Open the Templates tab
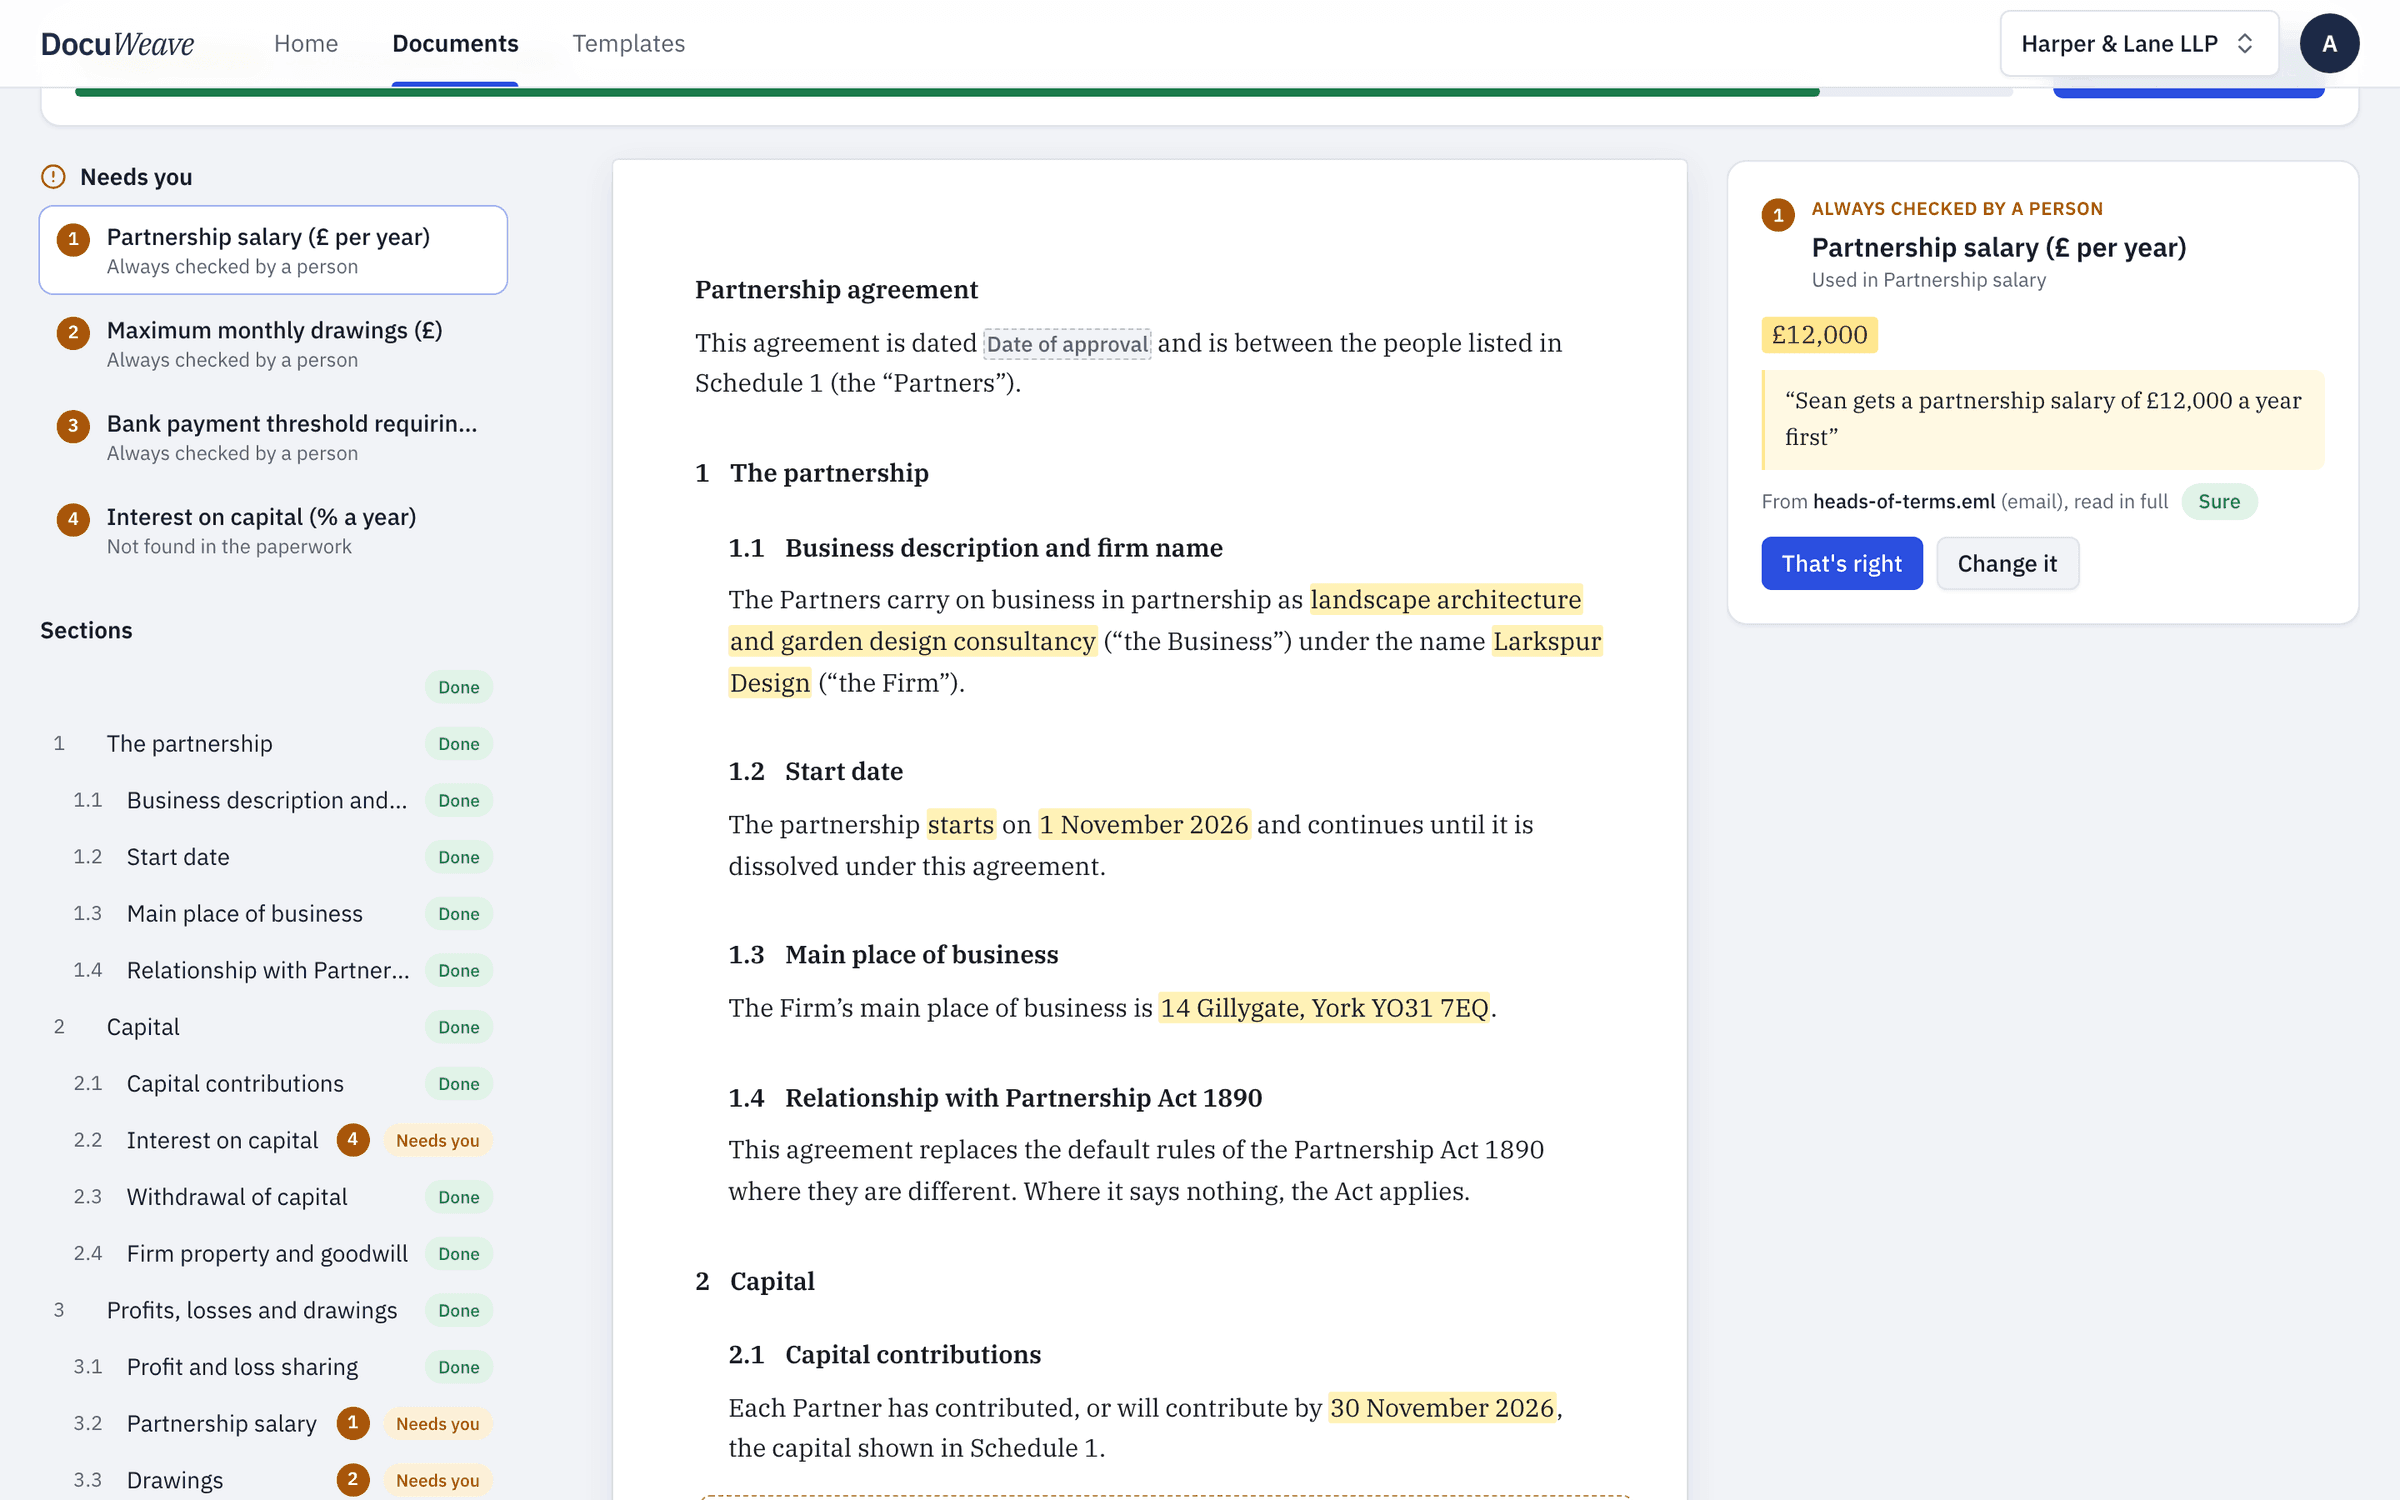The width and height of the screenshot is (2400, 1500). point(629,43)
